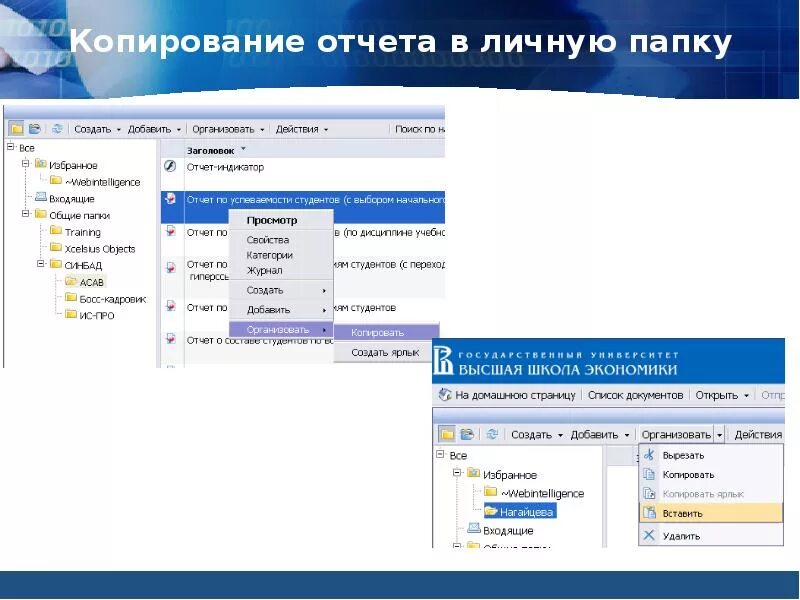Choose Вставить from the open menu
This screenshot has width=800, height=600.
coord(683,513)
